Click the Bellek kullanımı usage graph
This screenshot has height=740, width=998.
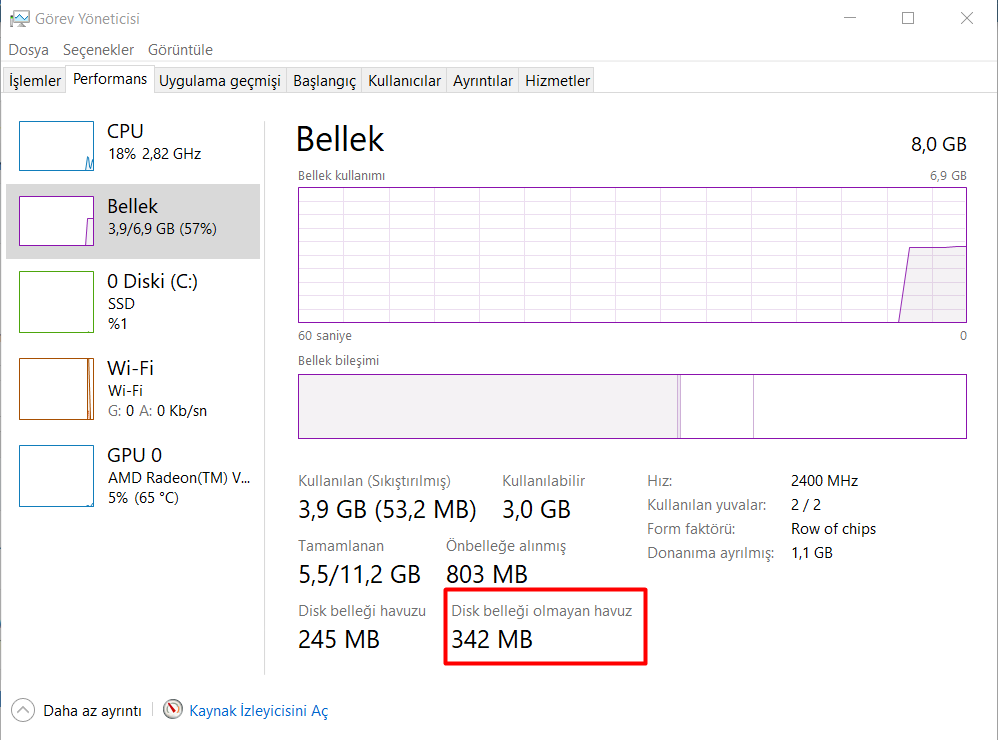pos(632,255)
